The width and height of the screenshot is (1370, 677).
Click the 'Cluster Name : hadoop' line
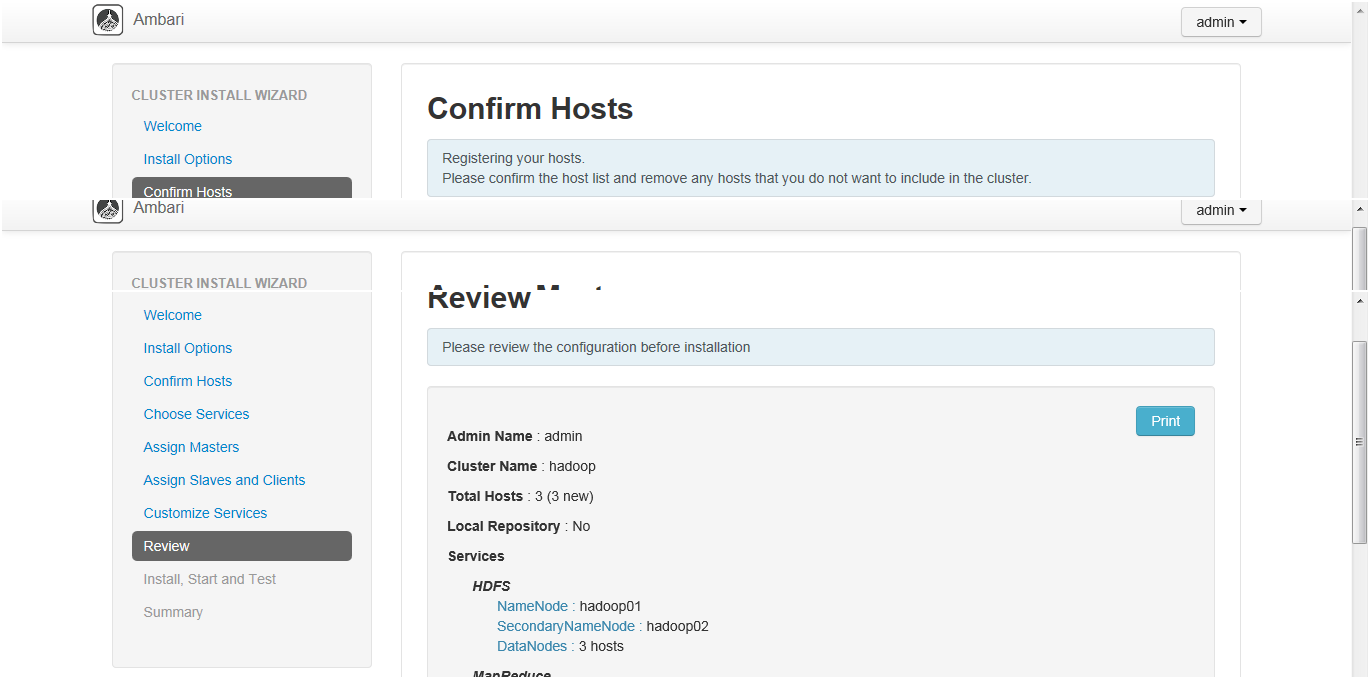(x=521, y=466)
